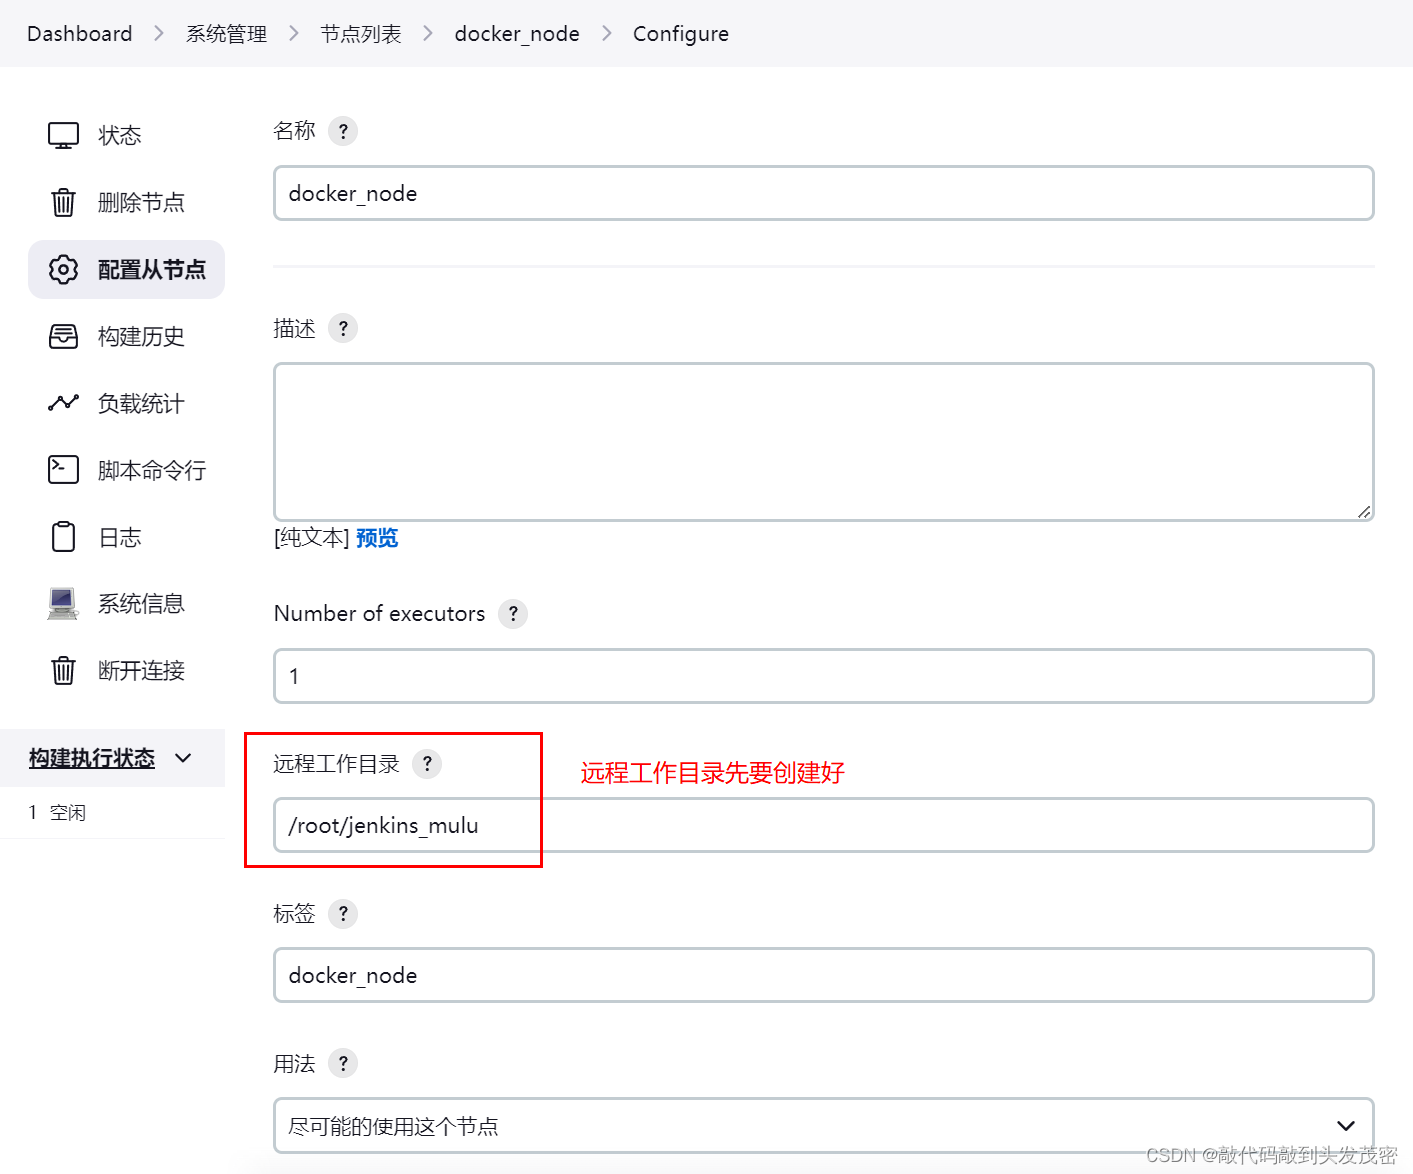The image size is (1413, 1174).
Task: Select 构建历史 in the sidebar
Action: pyautogui.click(x=126, y=336)
